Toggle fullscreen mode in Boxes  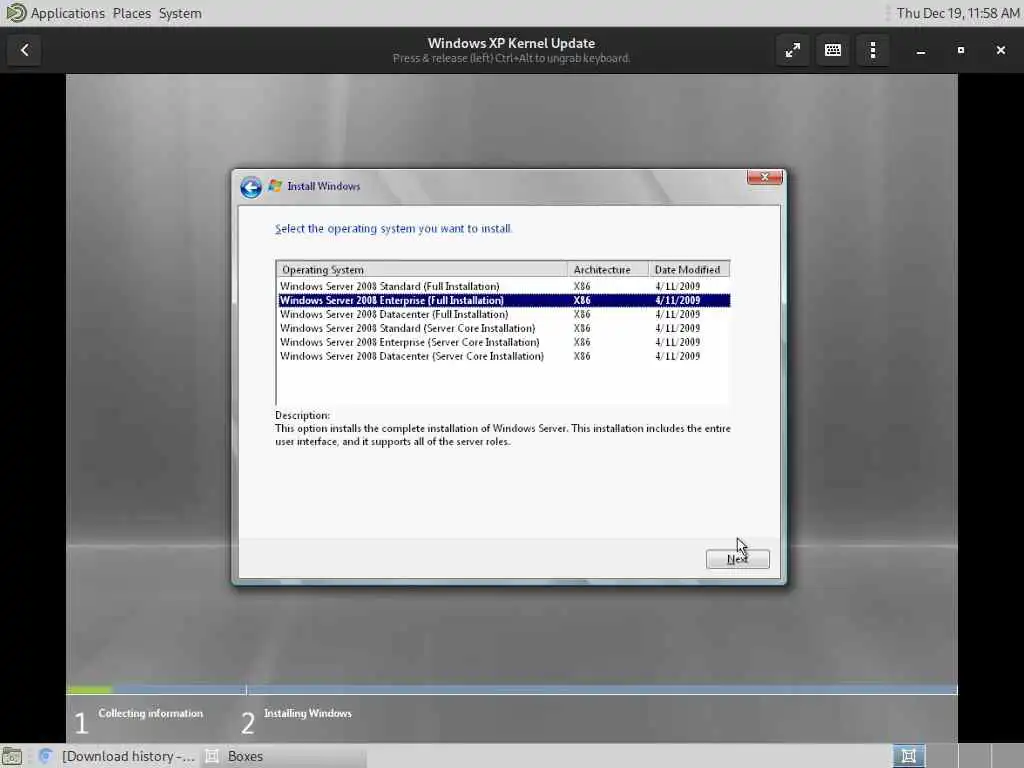pyautogui.click(x=792, y=50)
